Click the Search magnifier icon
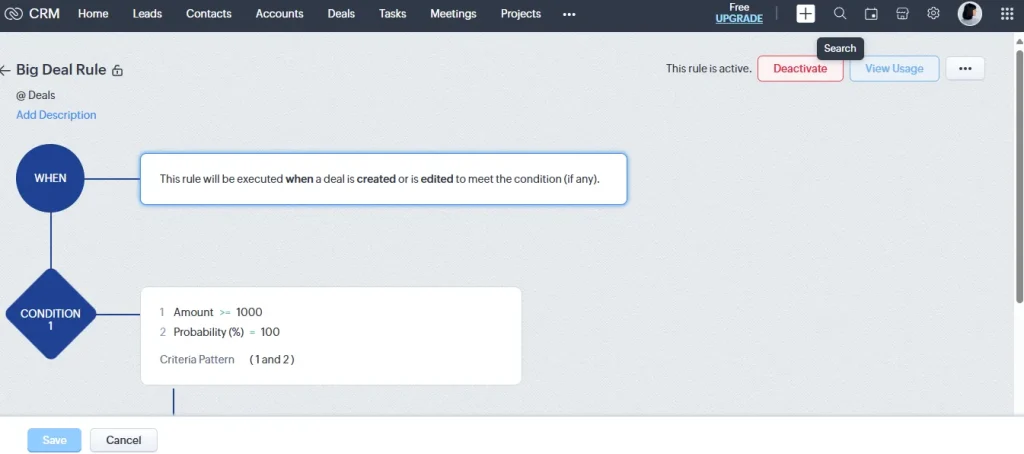The width and height of the screenshot is (1024, 454). tap(840, 14)
